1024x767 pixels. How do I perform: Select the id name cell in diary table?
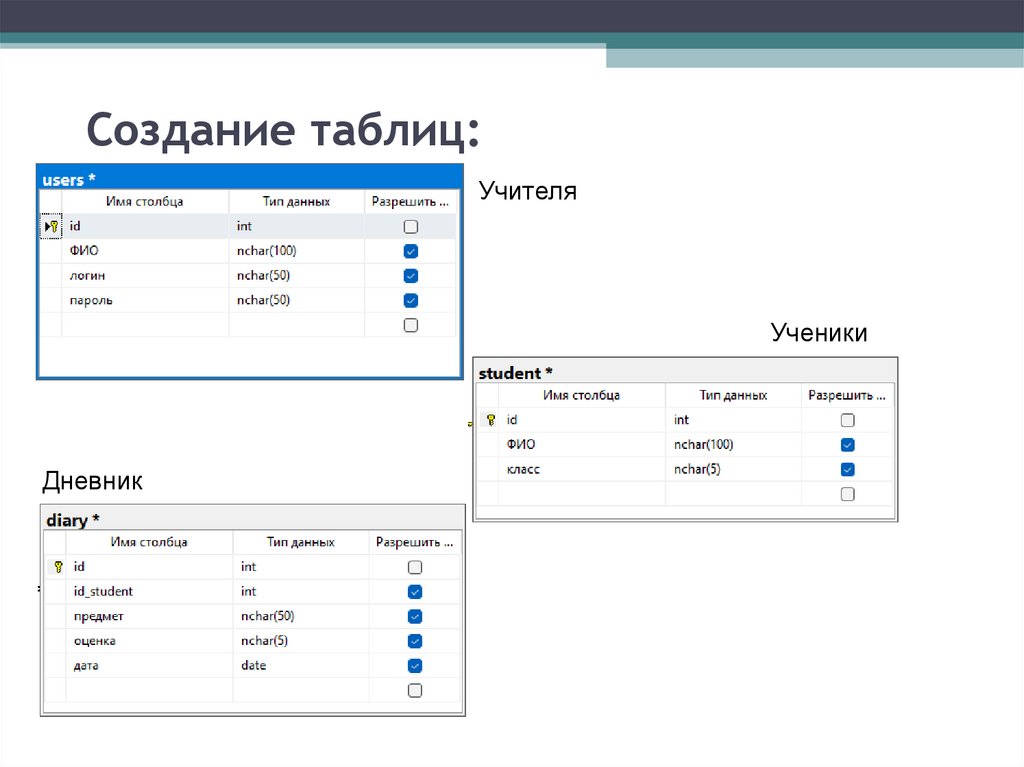tap(149, 567)
